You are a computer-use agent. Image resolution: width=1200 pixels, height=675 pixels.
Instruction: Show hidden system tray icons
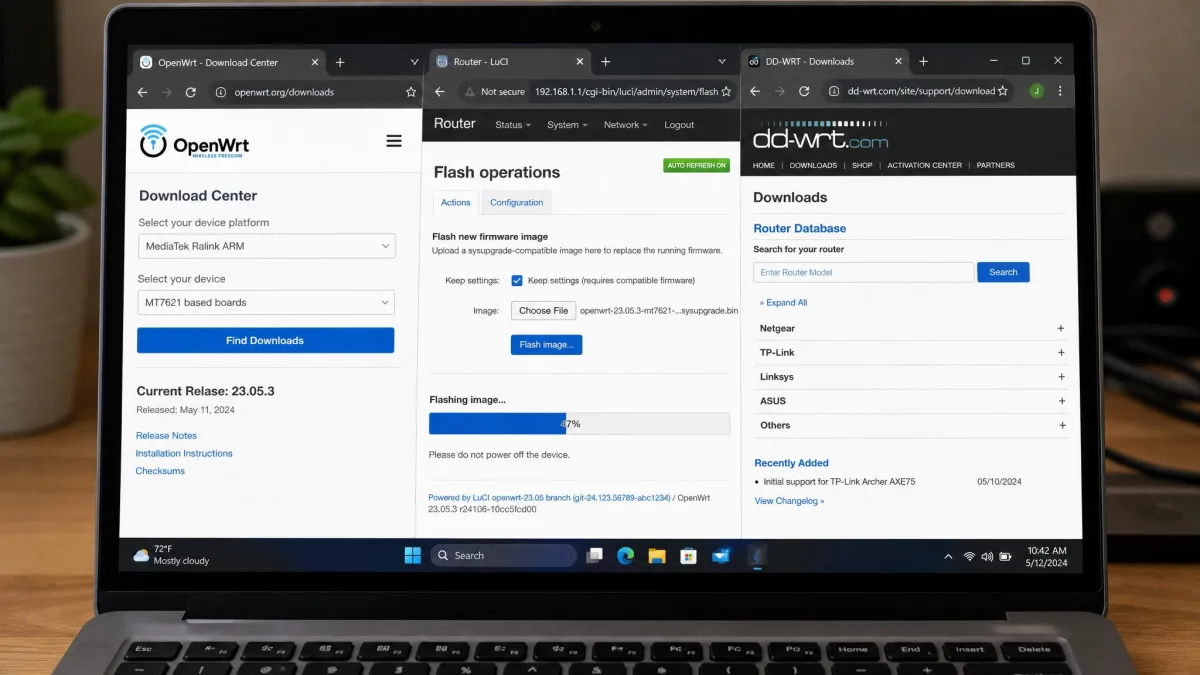tap(948, 556)
